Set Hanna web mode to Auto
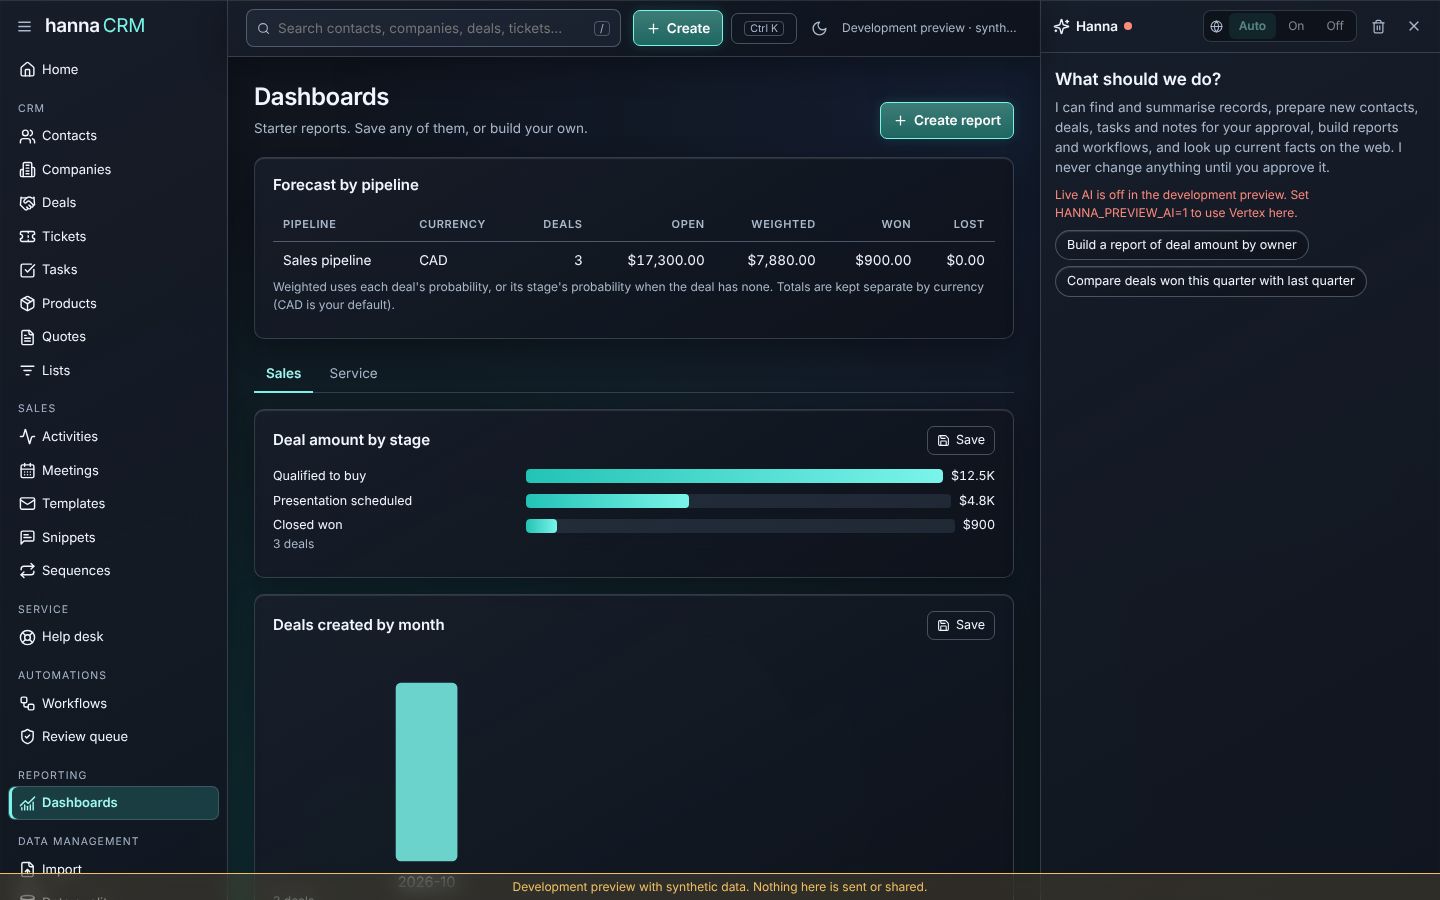The height and width of the screenshot is (900, 1440). click(x=1252, y=27)
